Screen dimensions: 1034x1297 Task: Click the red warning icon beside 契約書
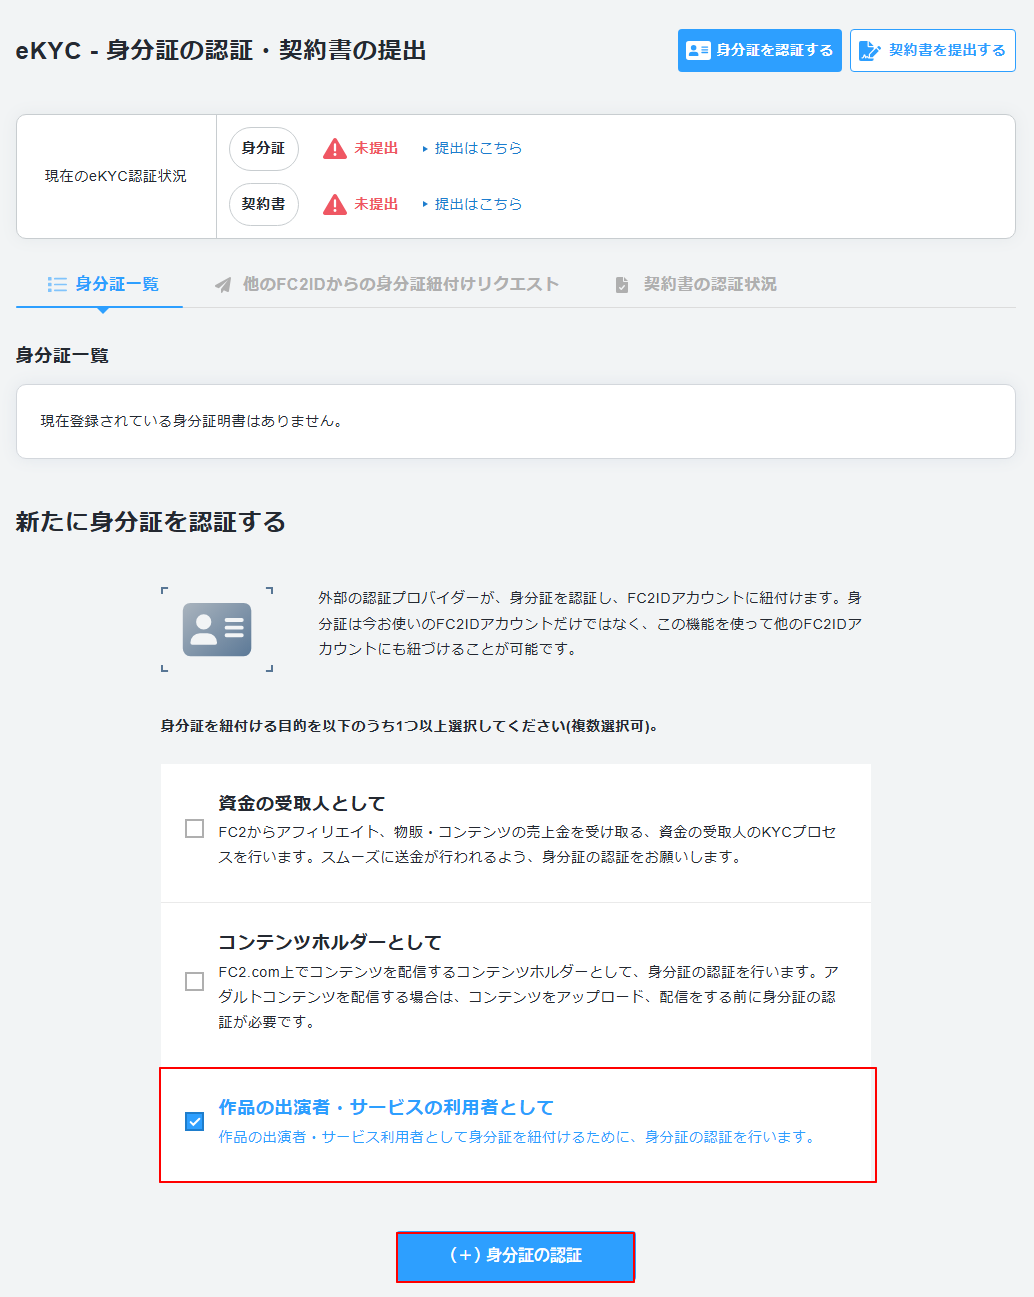click(x=334, y=205)
